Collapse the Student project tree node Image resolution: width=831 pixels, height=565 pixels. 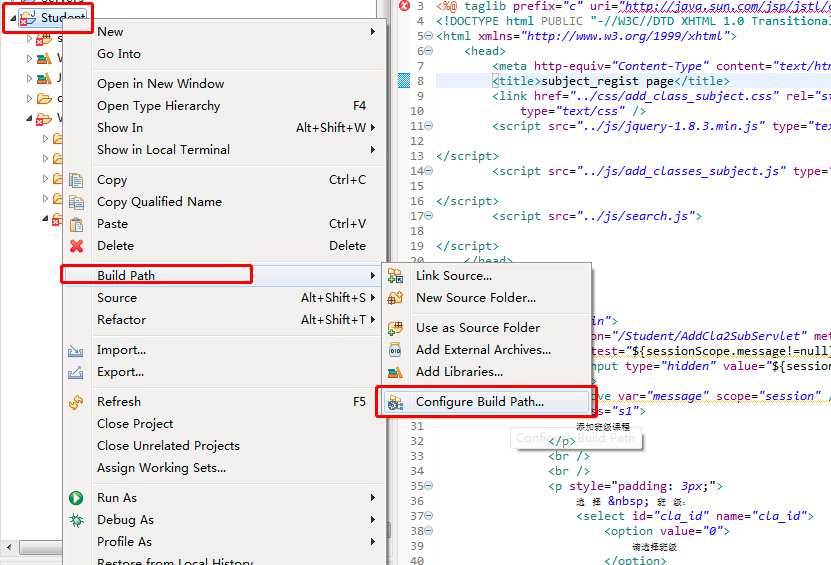pyautogui.click(x=13, y=19)
